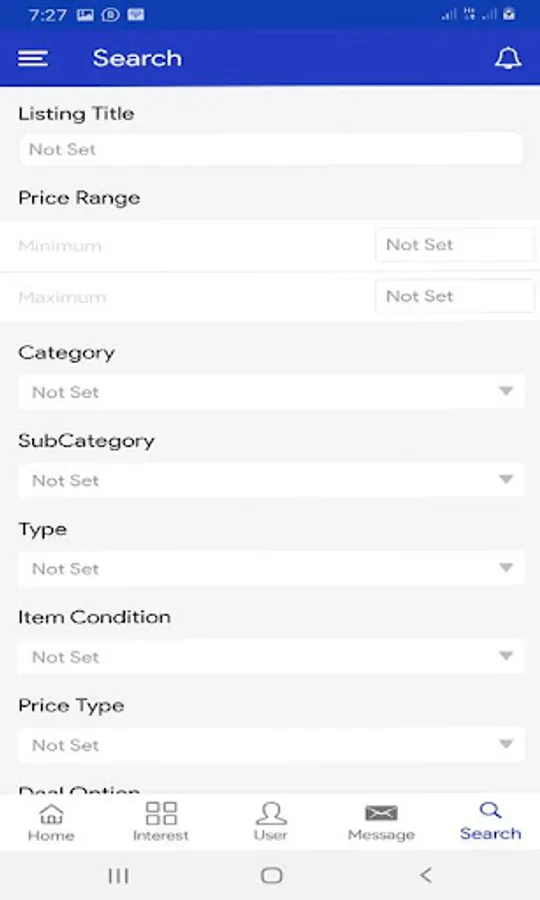
Task: Tap the notification bell icon
Action: pos(508,58)
